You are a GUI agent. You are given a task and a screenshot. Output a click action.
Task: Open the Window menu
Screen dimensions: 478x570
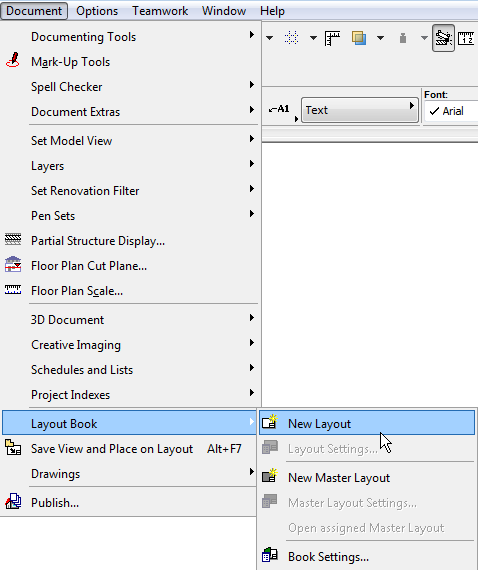point(224,11)
